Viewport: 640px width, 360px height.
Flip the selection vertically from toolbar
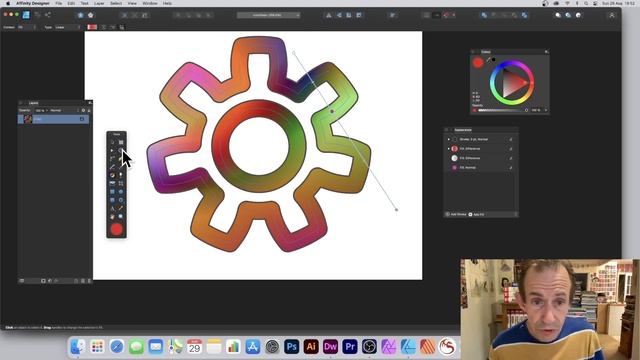pos(339,15)
